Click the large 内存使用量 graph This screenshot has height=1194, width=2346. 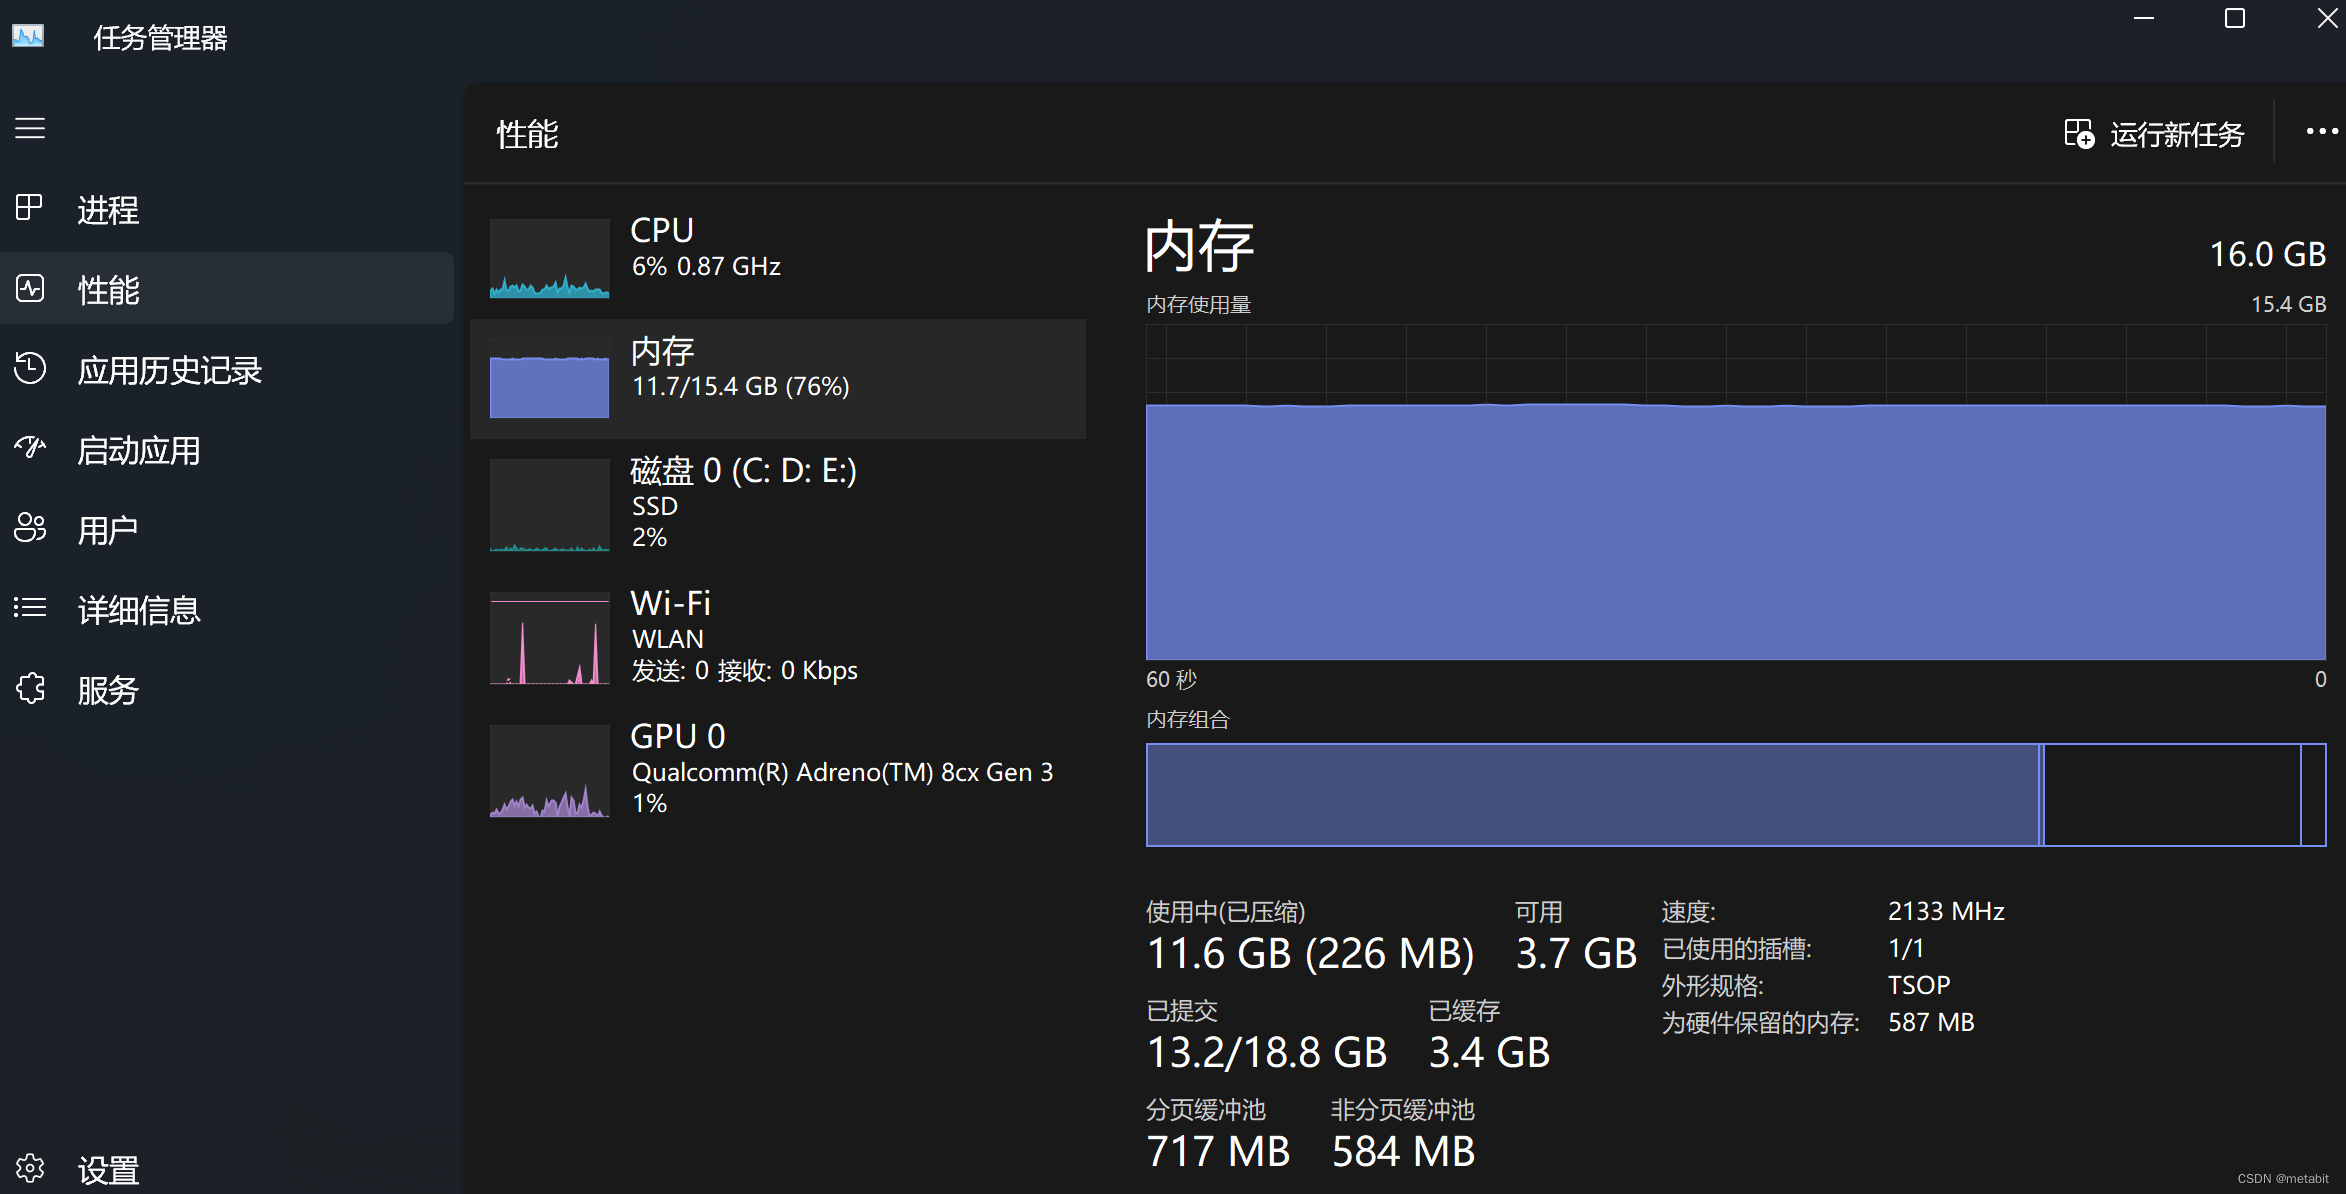pyautogui.click(x=1736, y=492)
